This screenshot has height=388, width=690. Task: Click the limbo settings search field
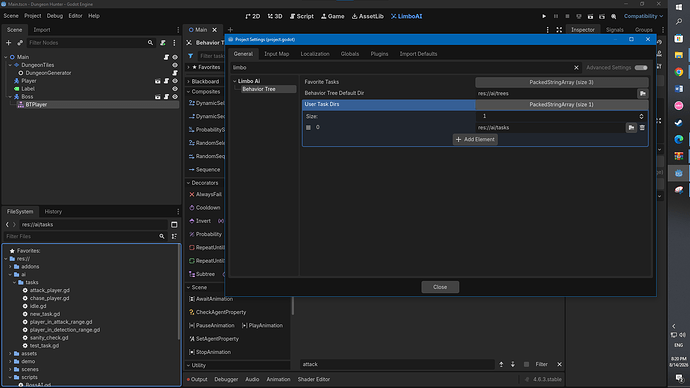tap(401, 68)
